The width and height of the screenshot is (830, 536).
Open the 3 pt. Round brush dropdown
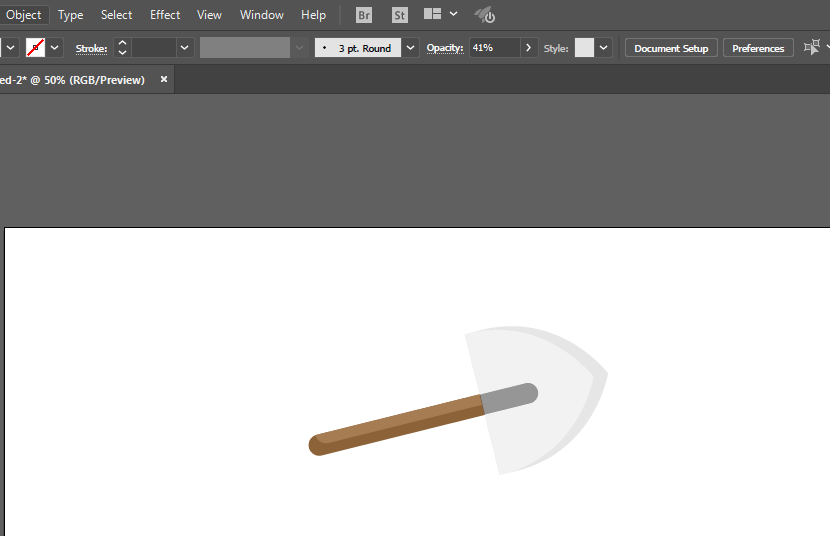(410, 48)
